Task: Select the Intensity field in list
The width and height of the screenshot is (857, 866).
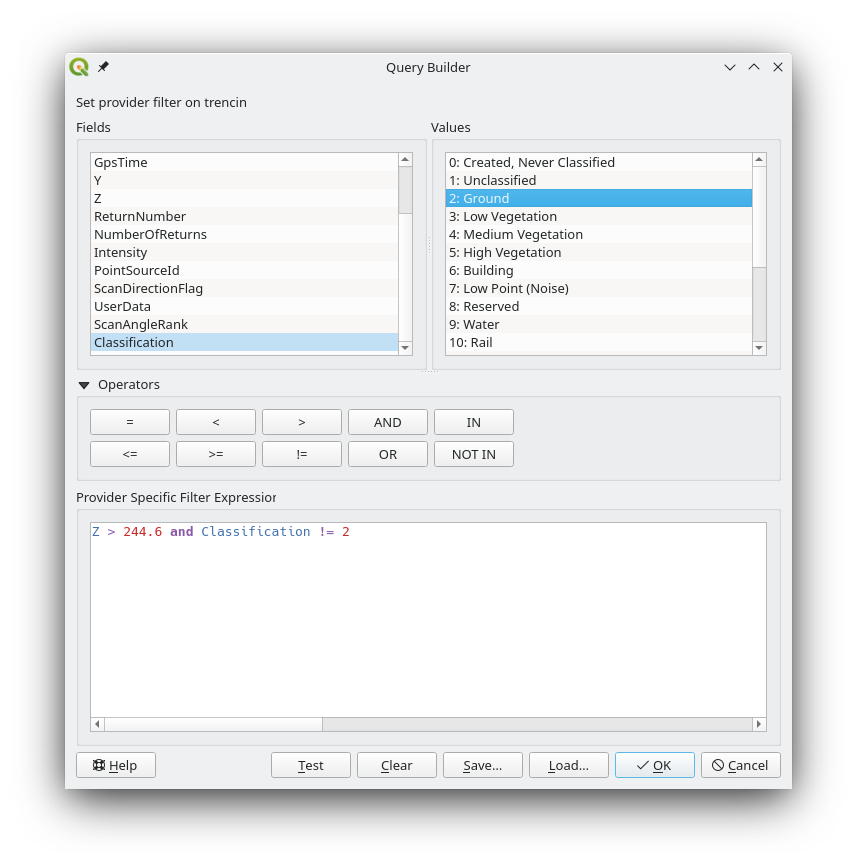Action: [120, 252]
